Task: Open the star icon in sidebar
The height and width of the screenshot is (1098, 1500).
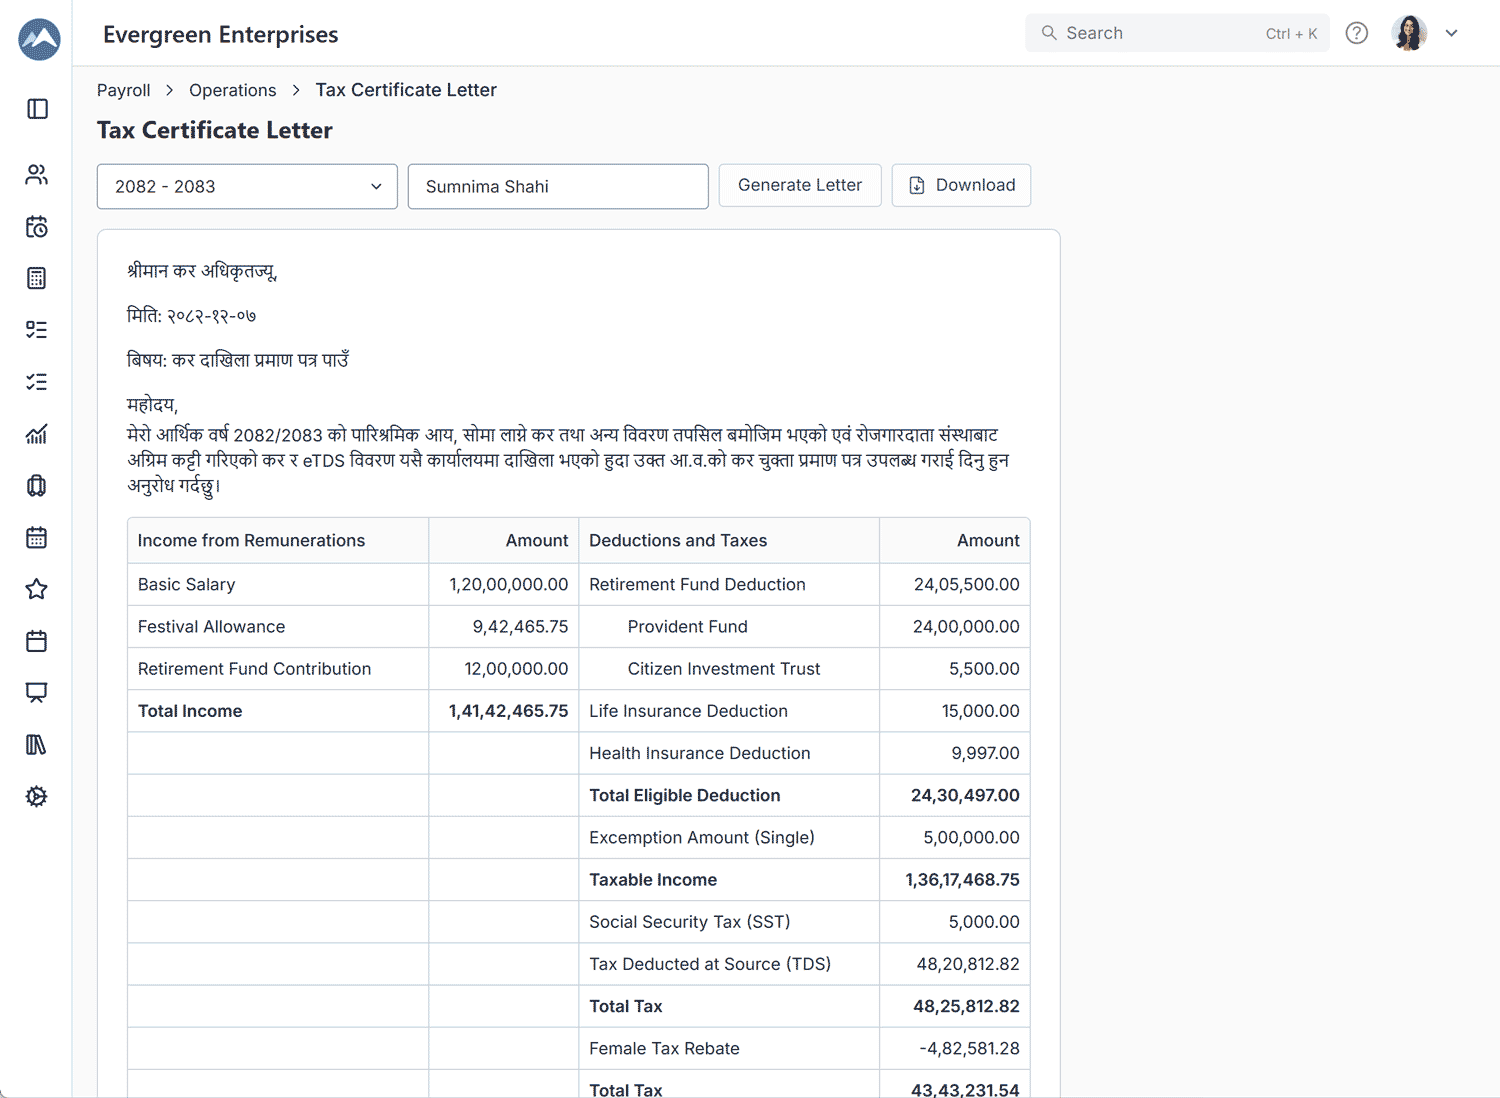Action: coord(37,589)
